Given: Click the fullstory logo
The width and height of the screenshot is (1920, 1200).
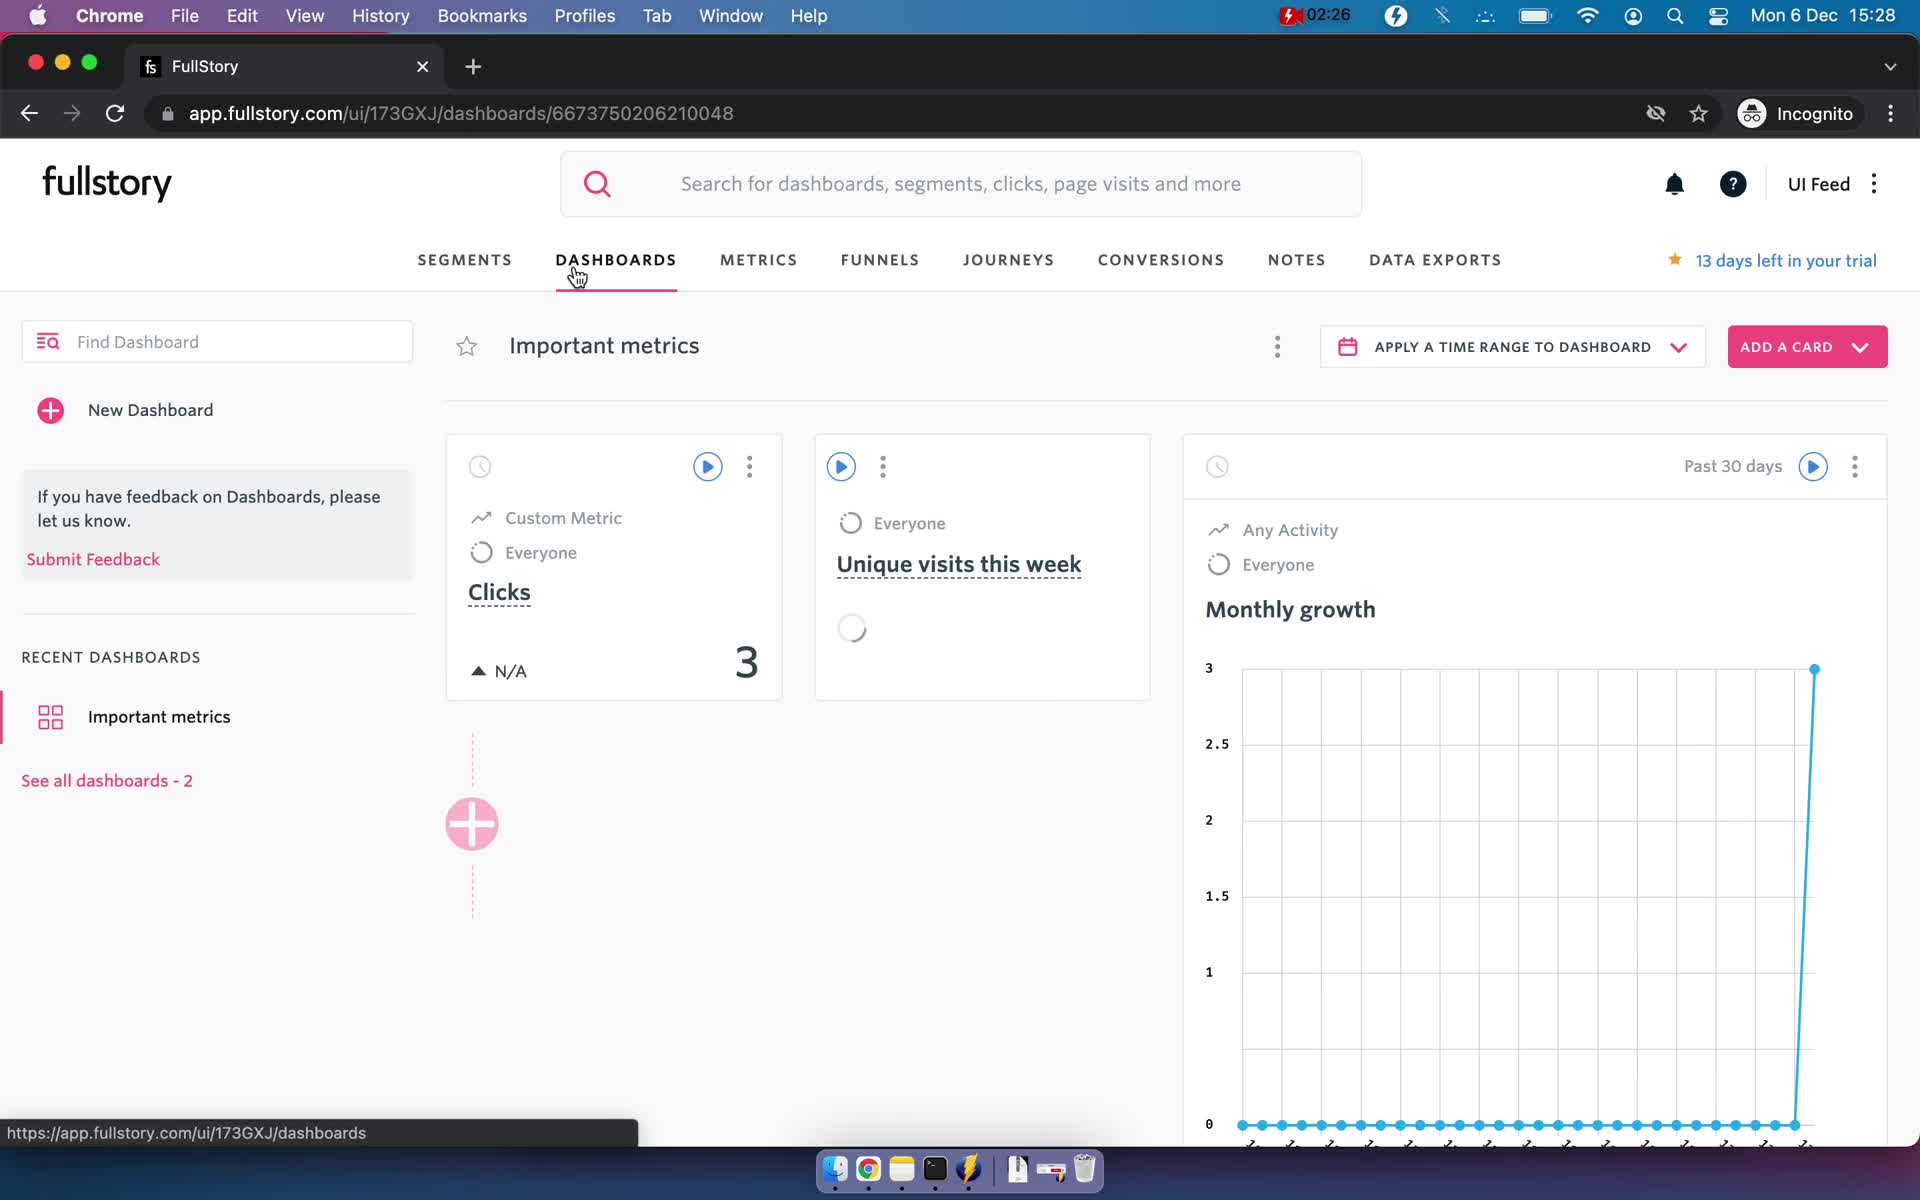Looking at the screenshot, I should 107,183.
